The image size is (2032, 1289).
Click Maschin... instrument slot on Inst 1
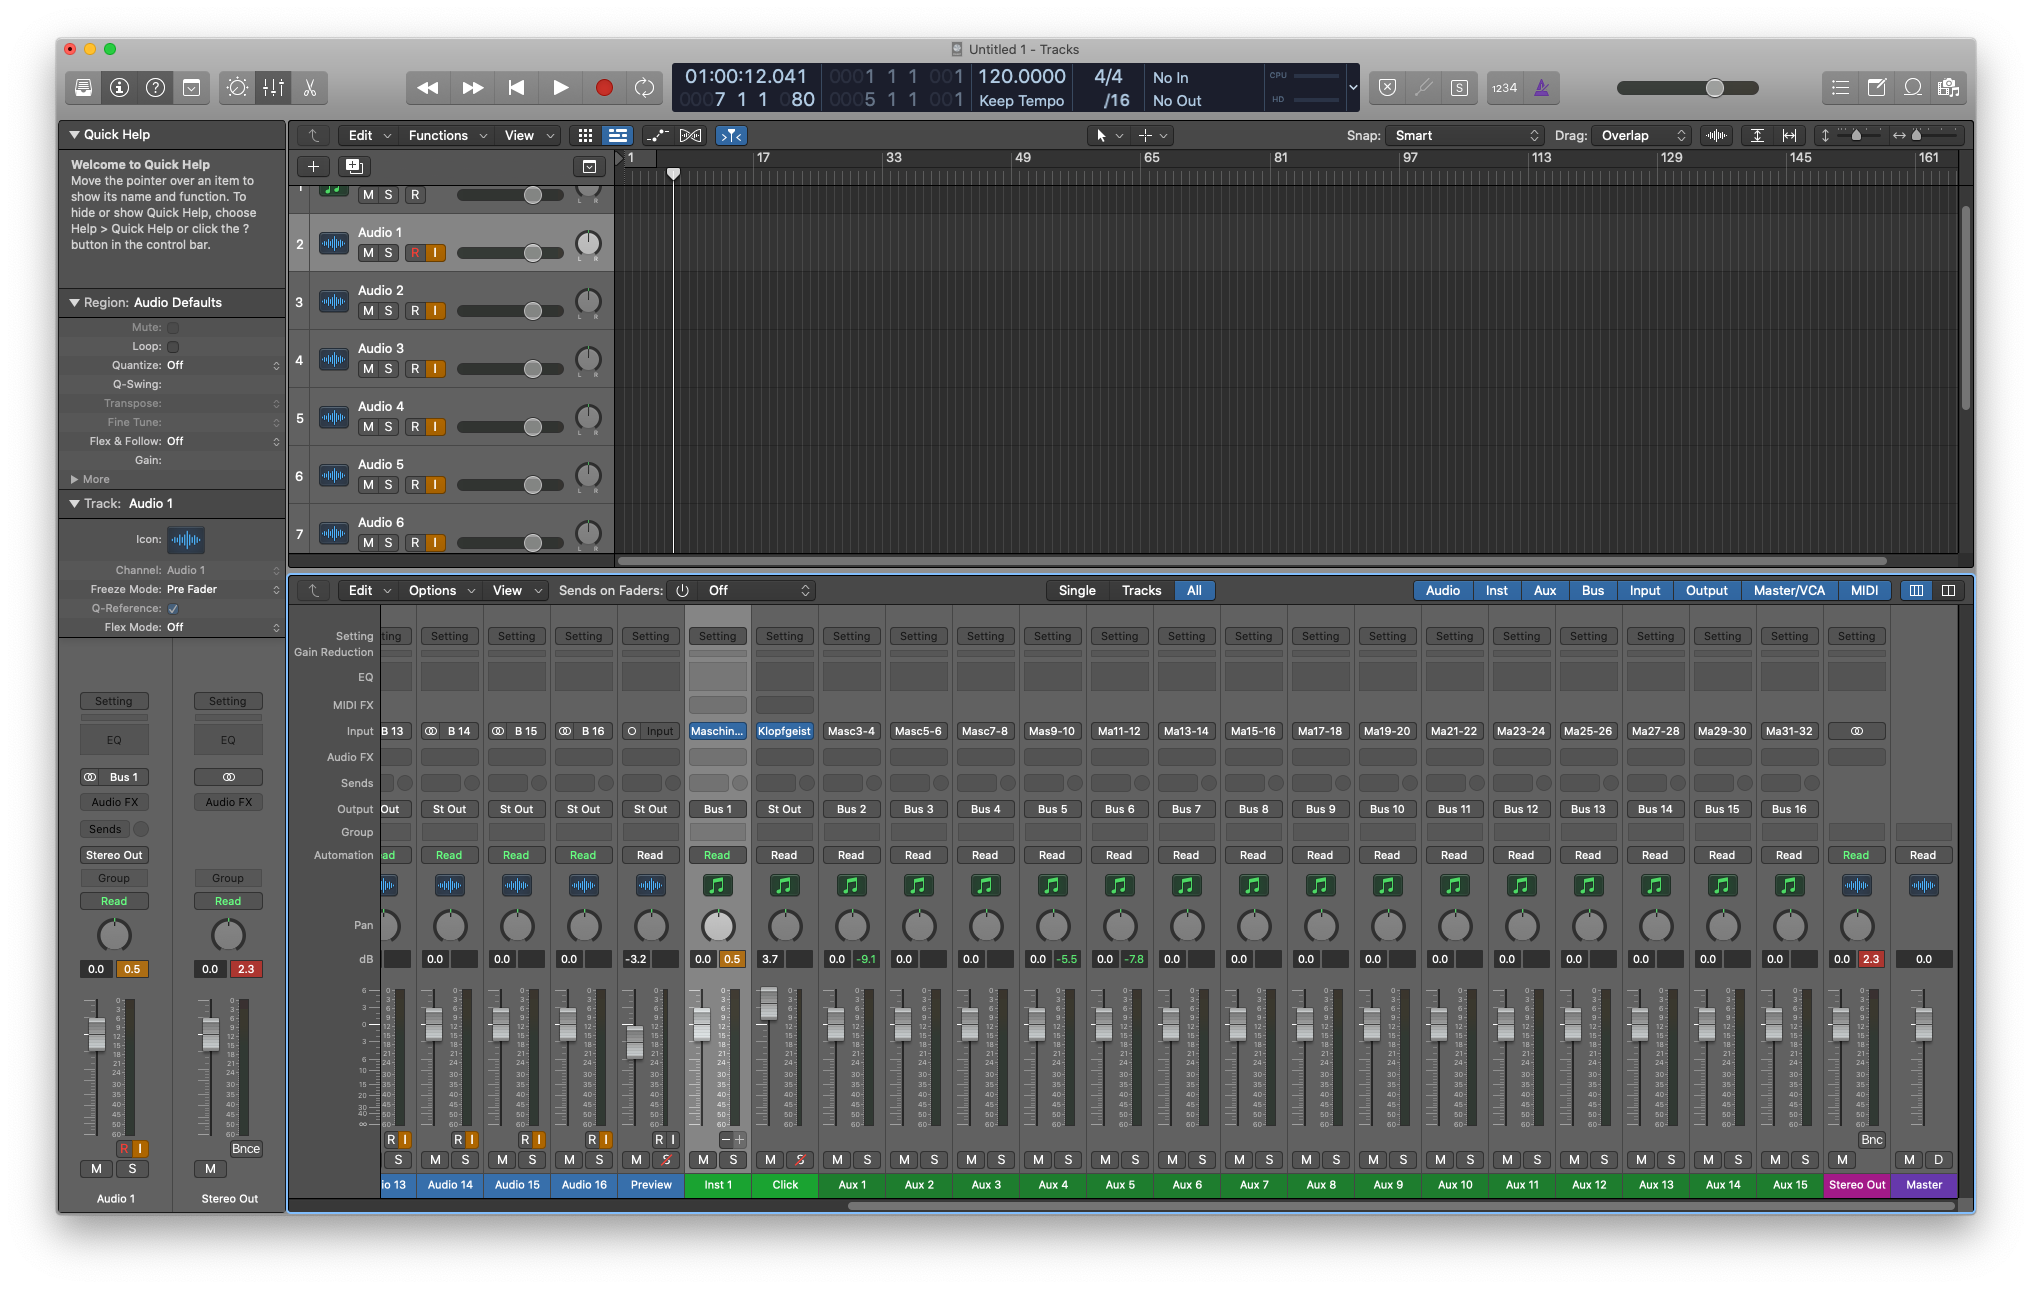(717, 731)
